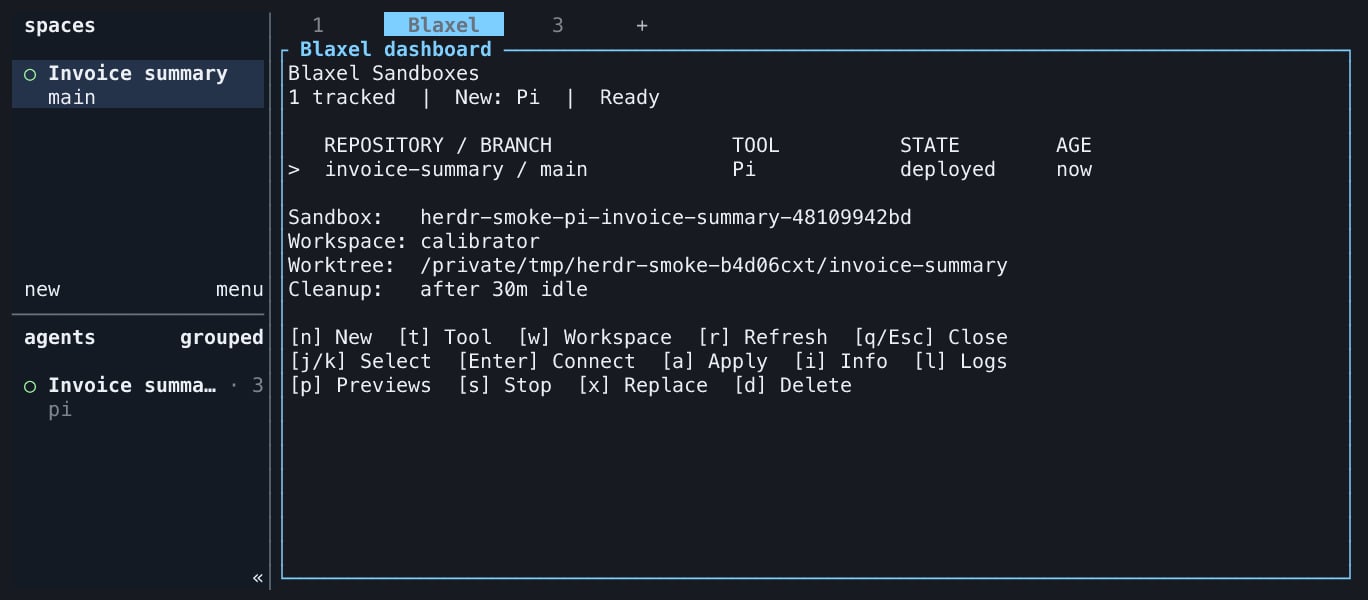Click the [s] Stop shortcut
Viewport: 1368px width, 600px height.
[504, 386]
